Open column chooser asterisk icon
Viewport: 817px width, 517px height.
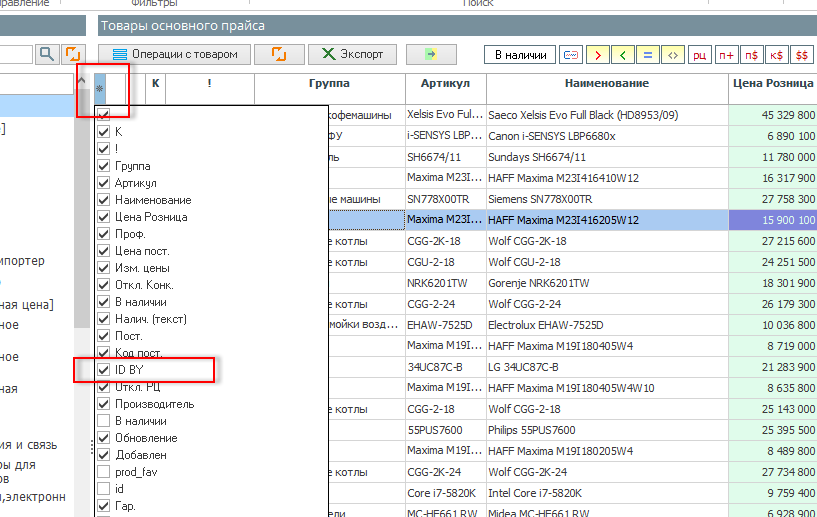[100, 89]
